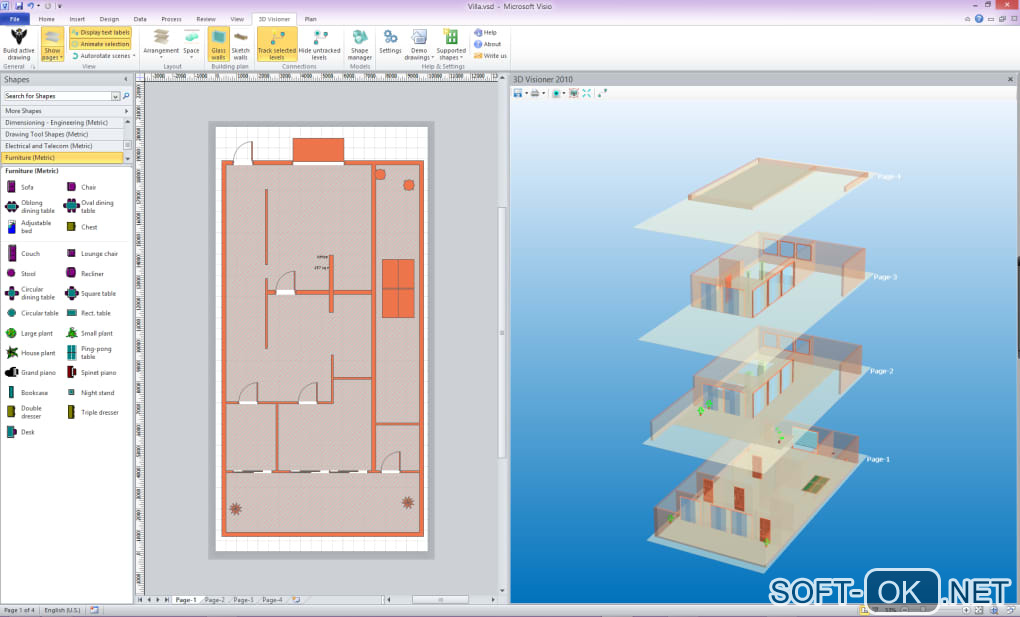Open the Shape manager
This screenshot has width=1020, height=617.
360,44
